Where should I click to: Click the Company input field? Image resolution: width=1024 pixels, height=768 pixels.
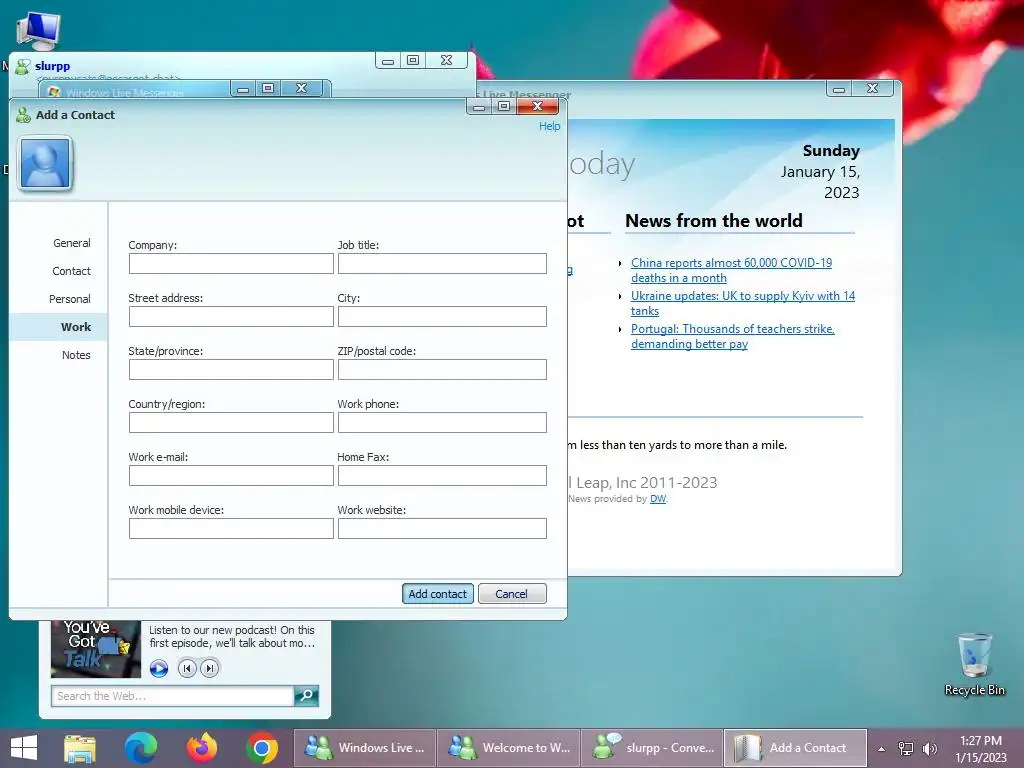pos(231,264)
